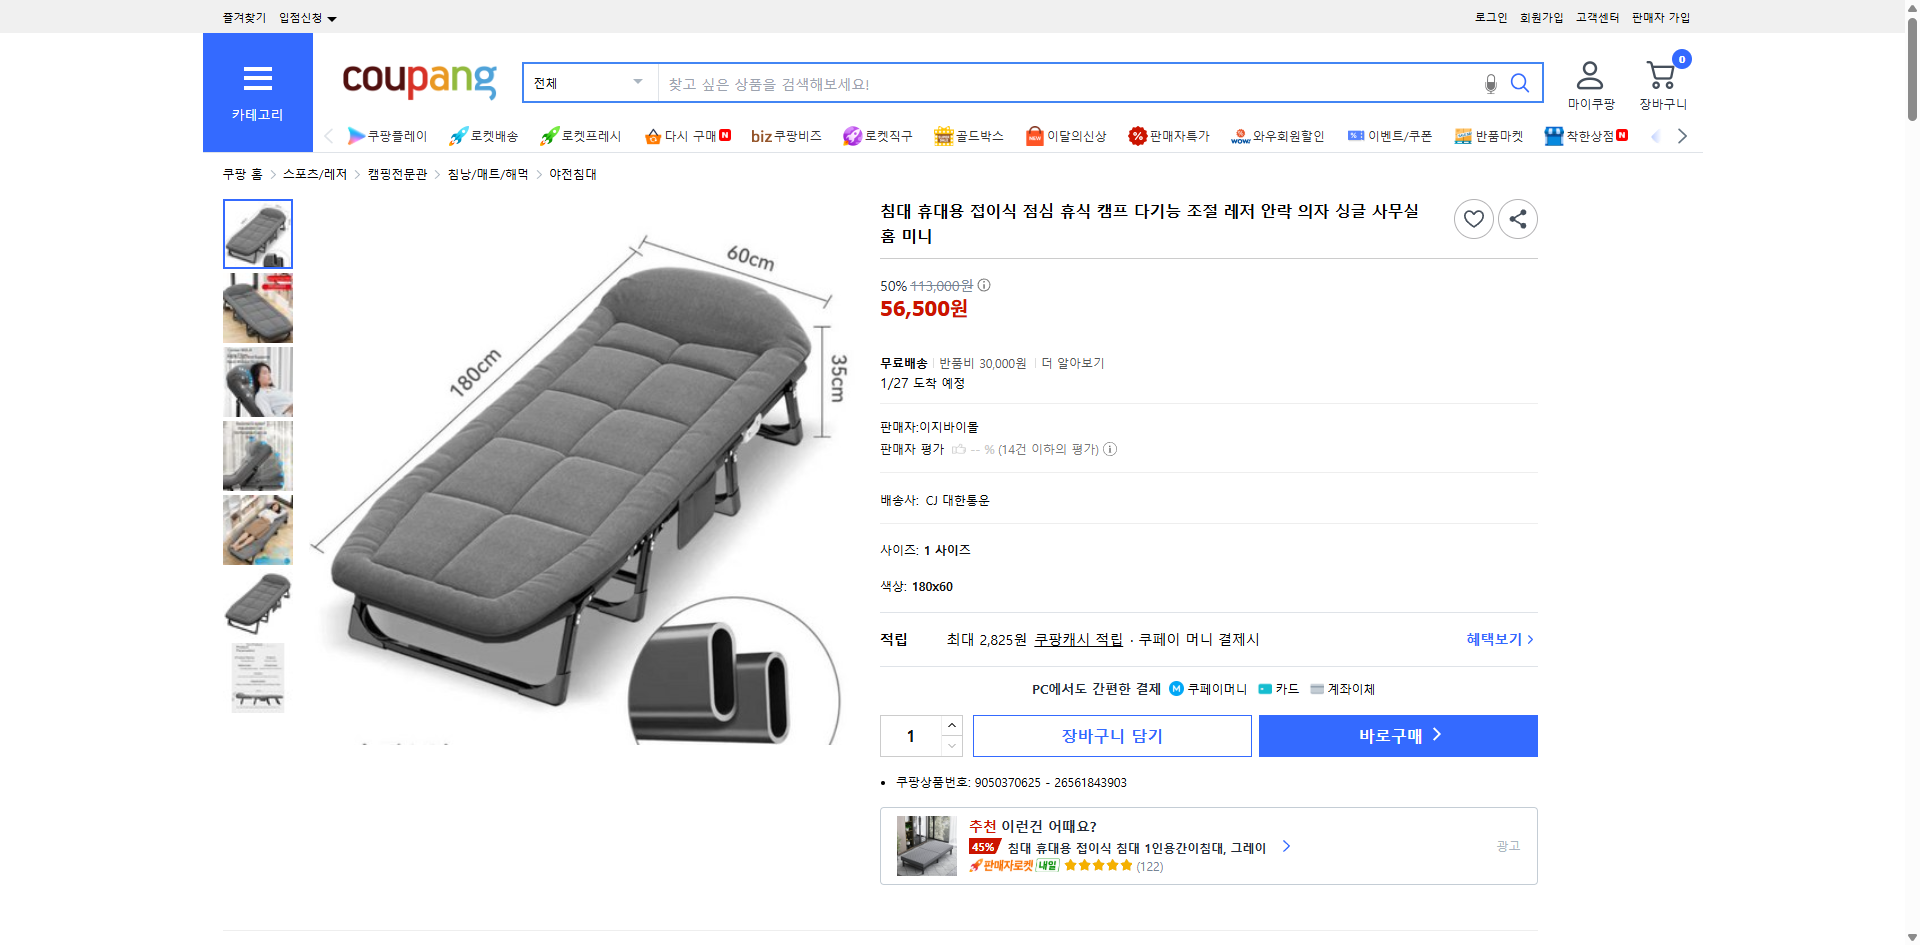Click the search magnifier icon
Viewport: 1920px width, 945px height.
(x=1519, y=83)
